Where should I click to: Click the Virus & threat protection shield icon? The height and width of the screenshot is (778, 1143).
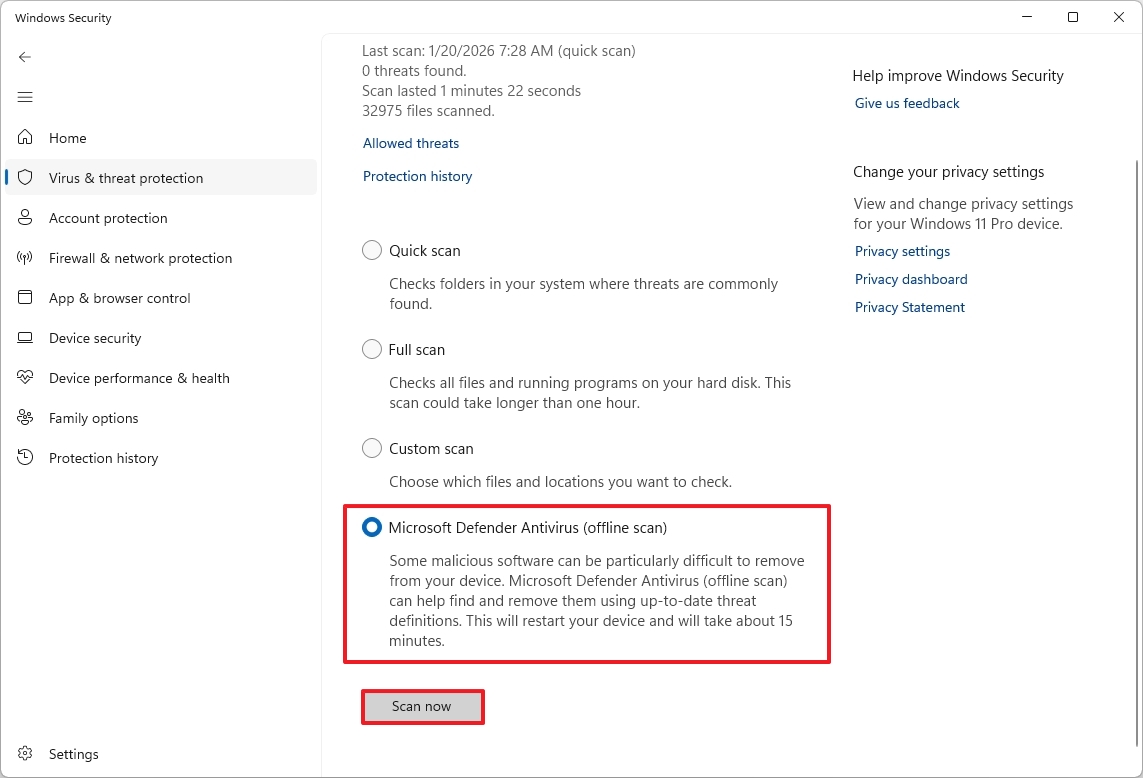25,178
